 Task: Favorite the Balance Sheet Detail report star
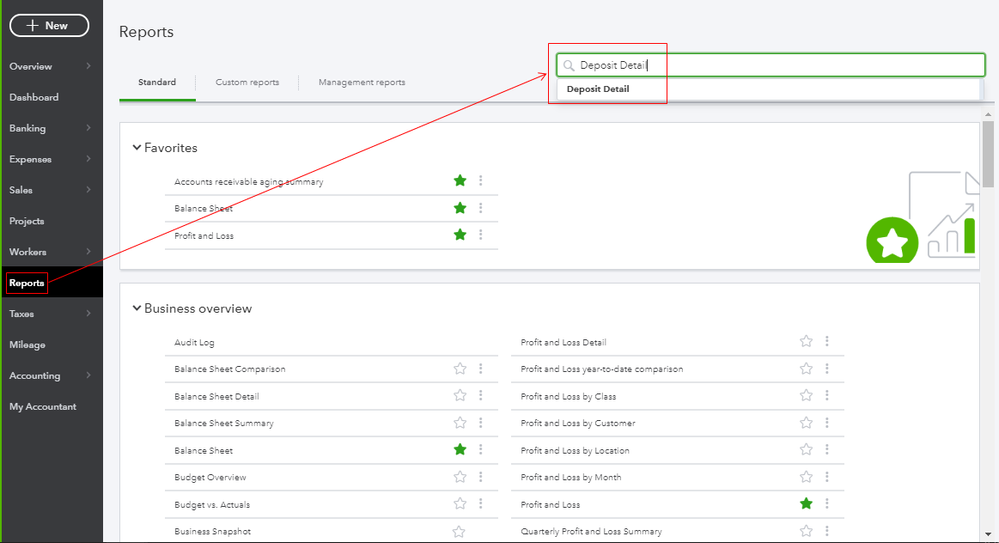[460, 396]
